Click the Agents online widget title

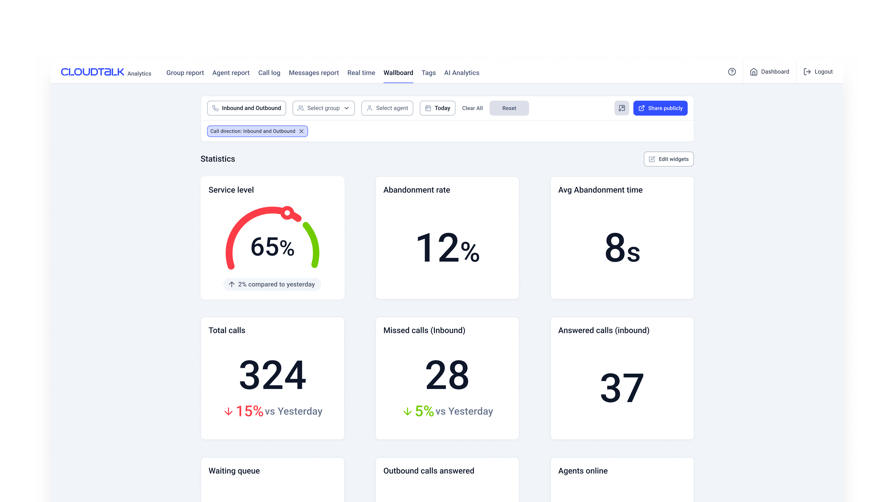click(x=583, y=471)
